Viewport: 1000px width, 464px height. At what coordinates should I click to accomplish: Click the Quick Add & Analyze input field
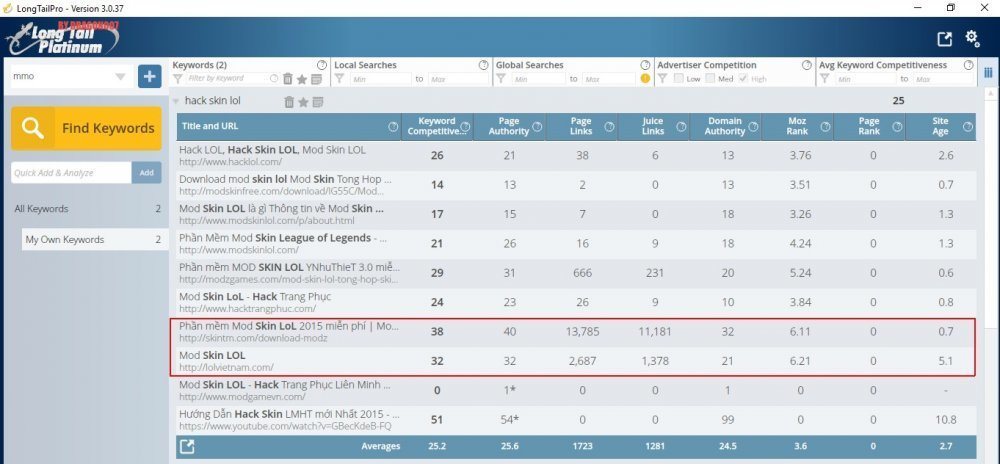[x=71, y=173]
